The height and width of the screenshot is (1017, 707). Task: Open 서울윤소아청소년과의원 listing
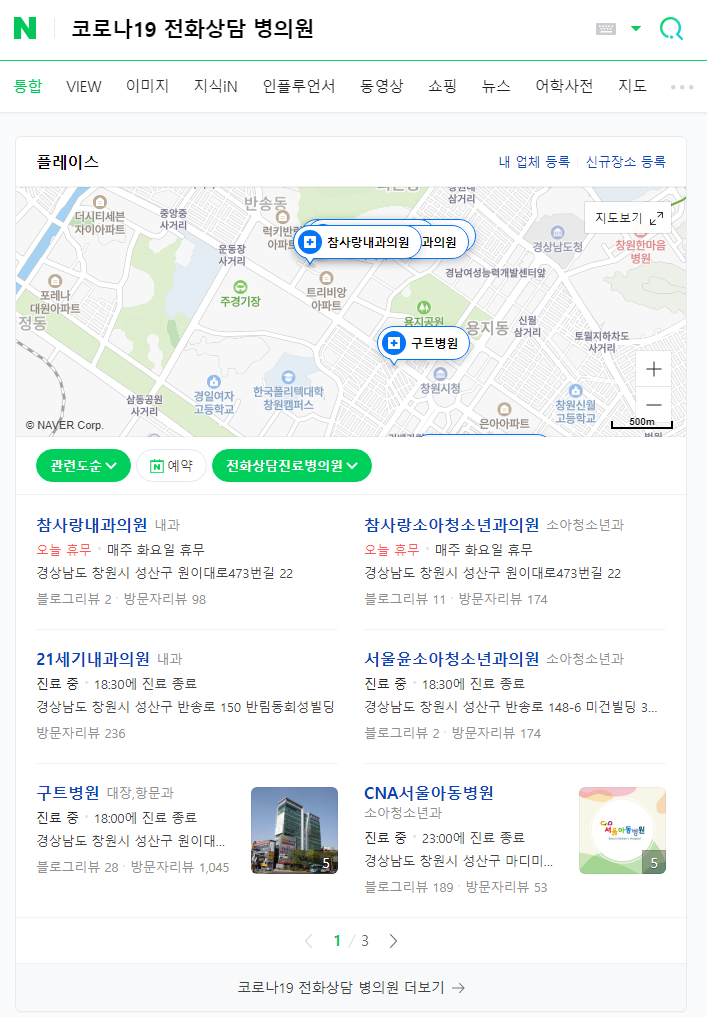click(x=451, y=659)
